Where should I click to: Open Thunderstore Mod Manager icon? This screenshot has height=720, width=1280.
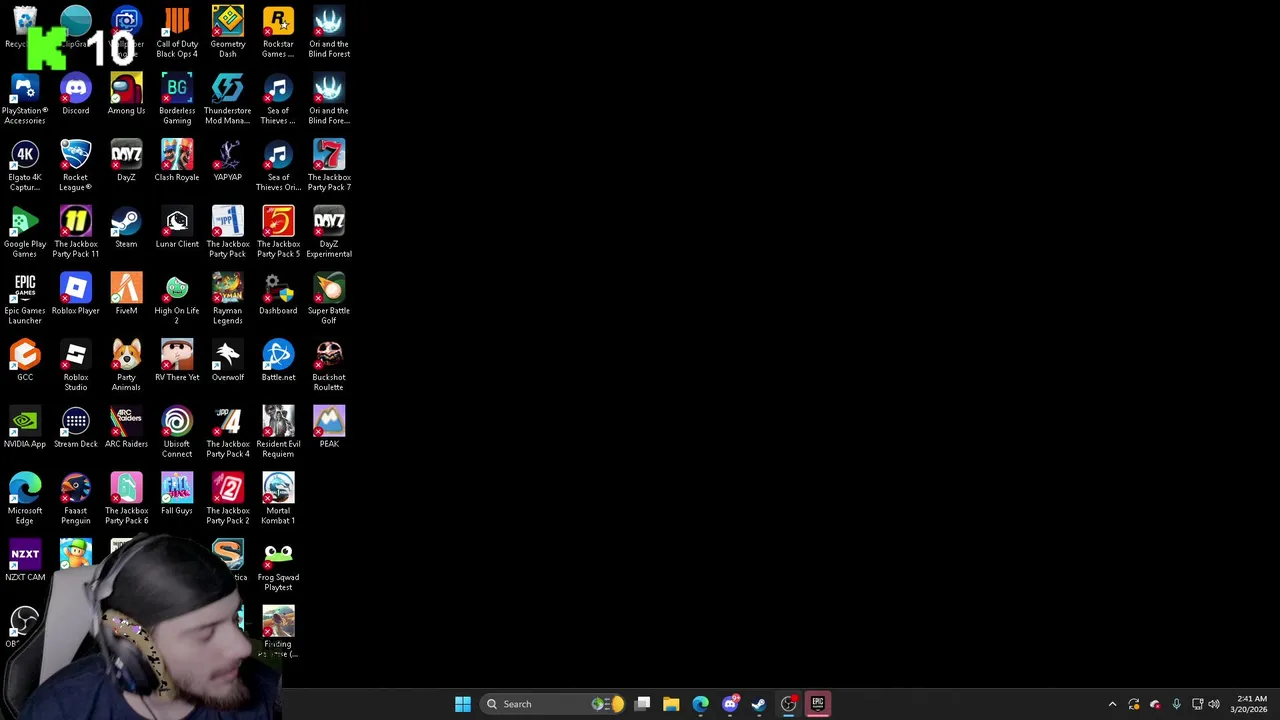pyautogui.click(x=227, y=99)
